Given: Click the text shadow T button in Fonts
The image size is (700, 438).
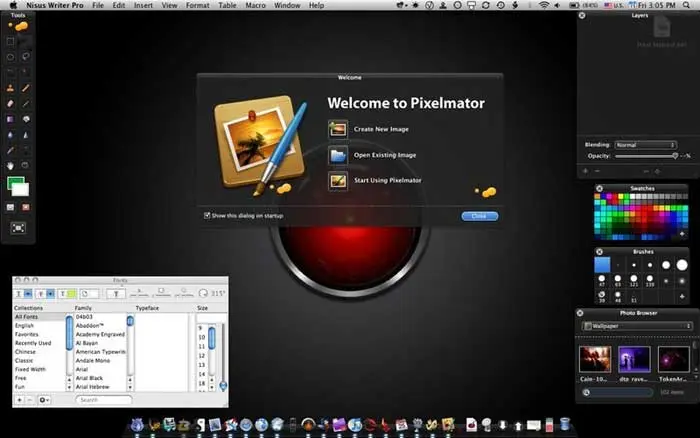Looking at the screenshot, I should pyautogui.click(x=116, y=294).
